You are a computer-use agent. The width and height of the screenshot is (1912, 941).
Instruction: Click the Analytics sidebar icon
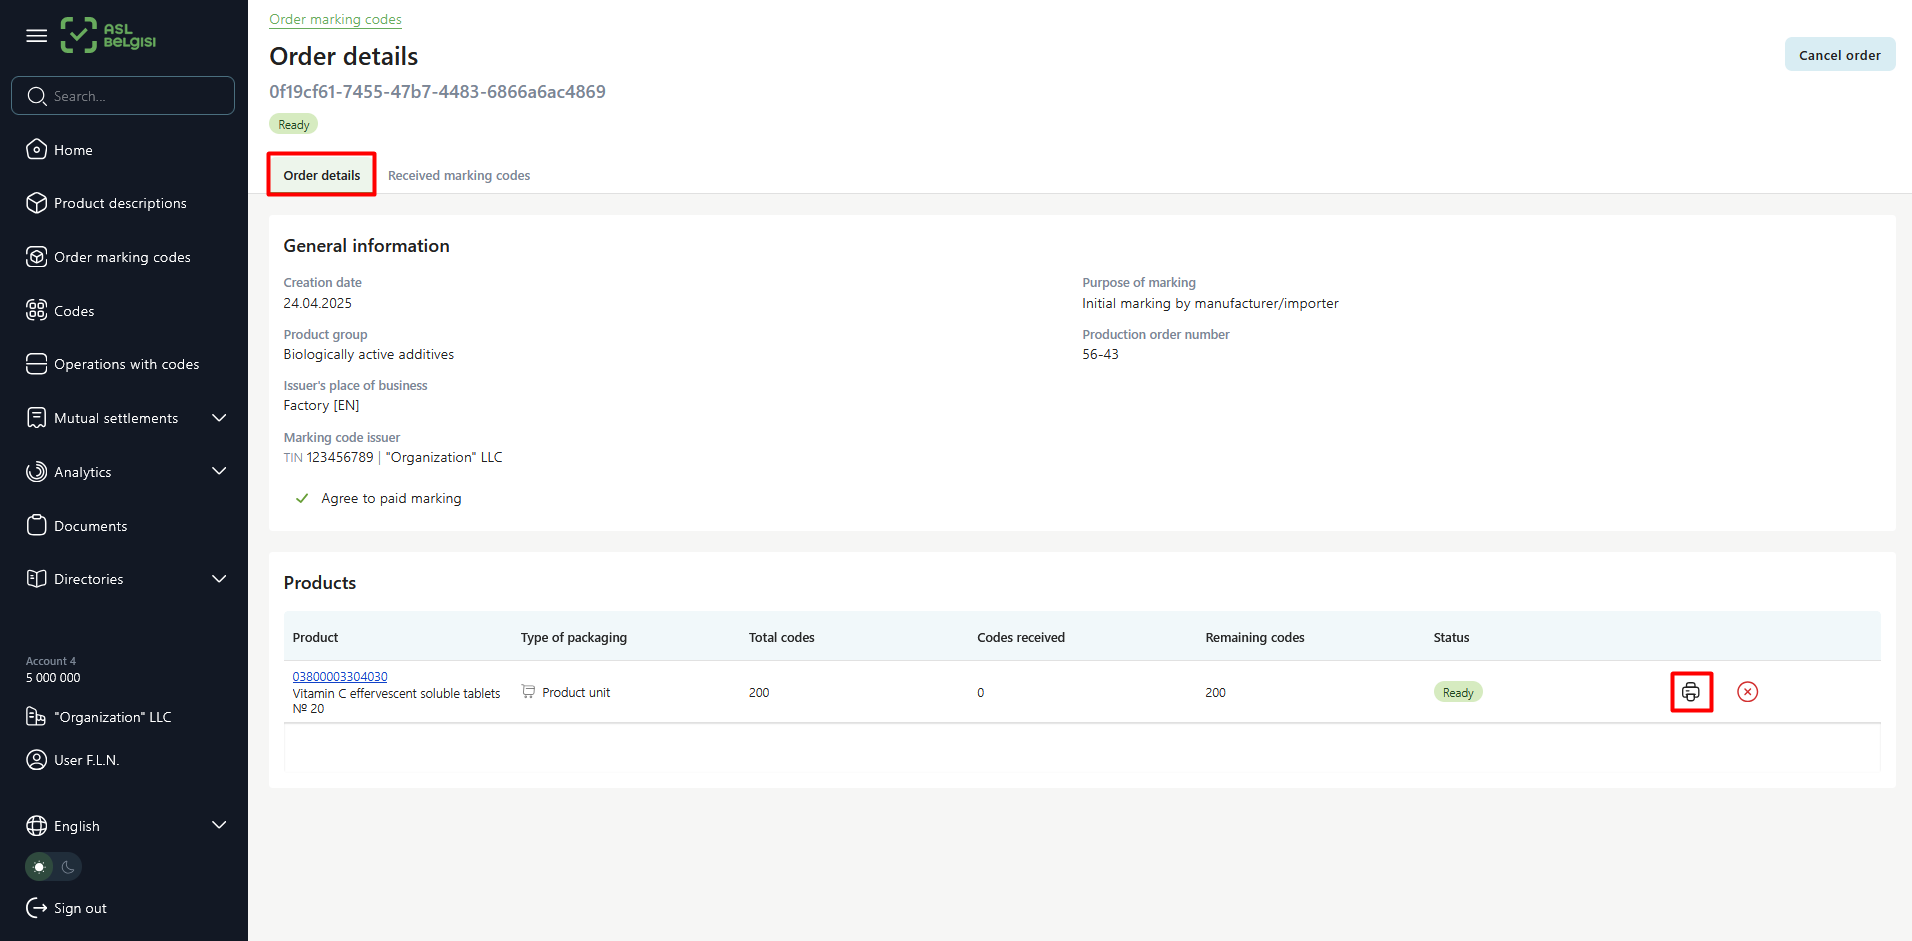[x=37, y=472]
